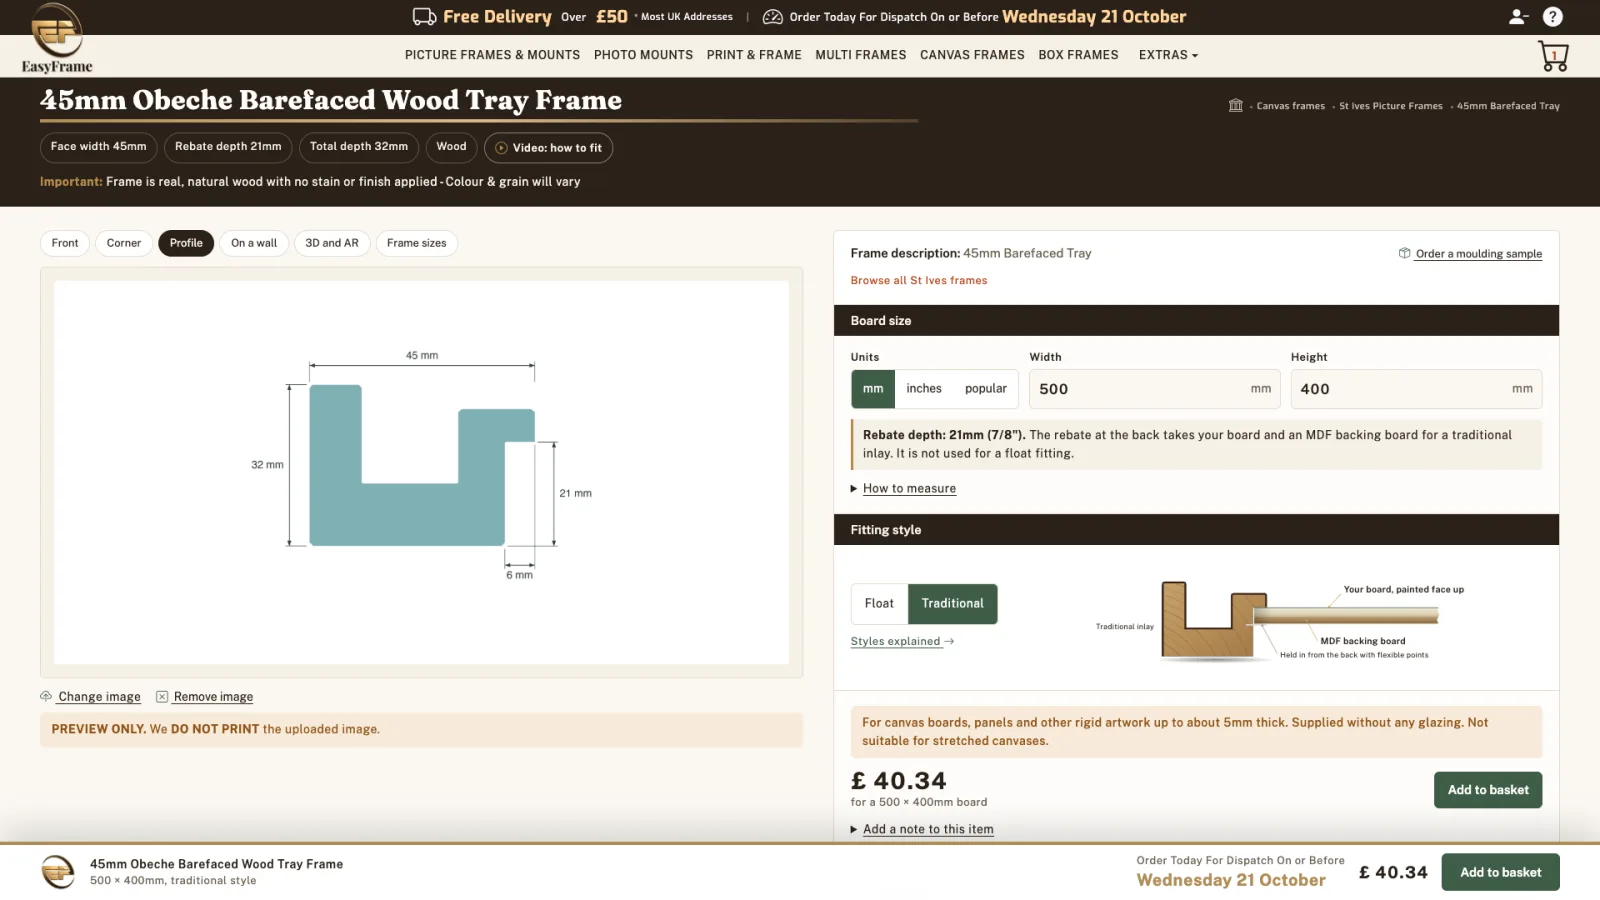
Task: Select inches units
Action: point(924,389)
